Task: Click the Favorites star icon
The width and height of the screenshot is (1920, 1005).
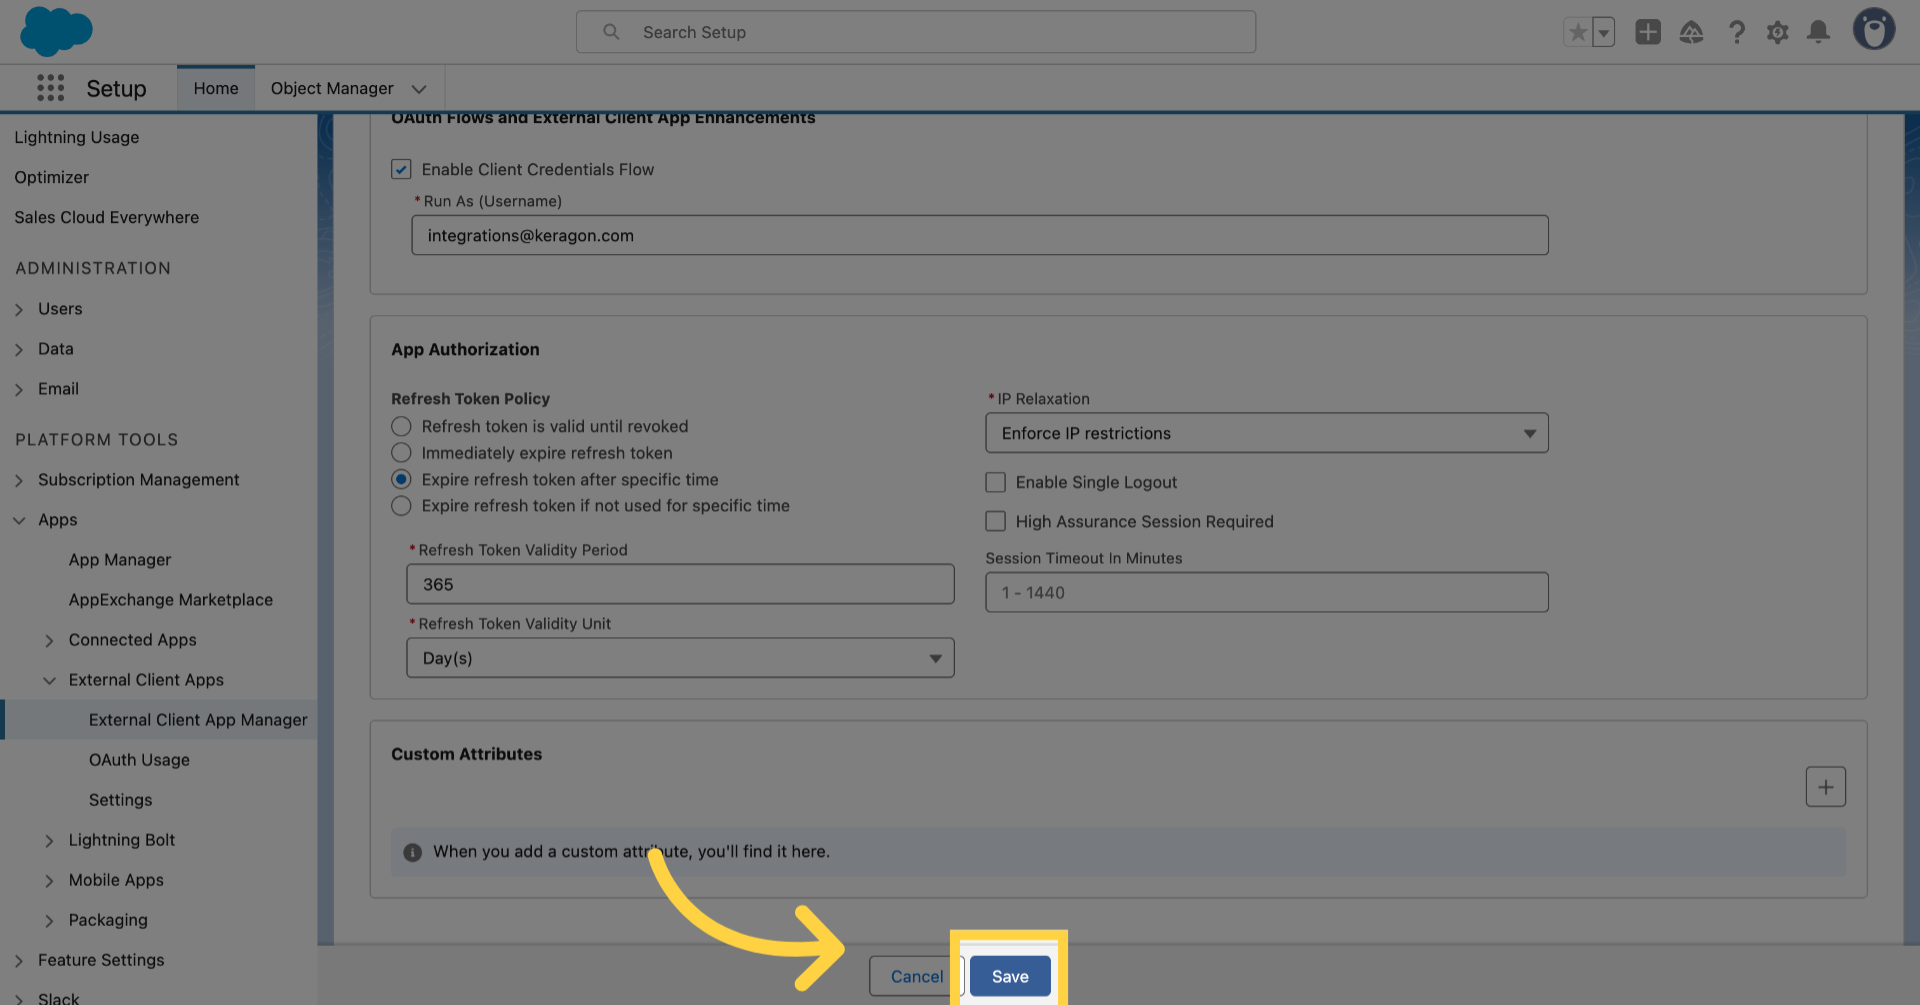Action: coord(1577,32)
